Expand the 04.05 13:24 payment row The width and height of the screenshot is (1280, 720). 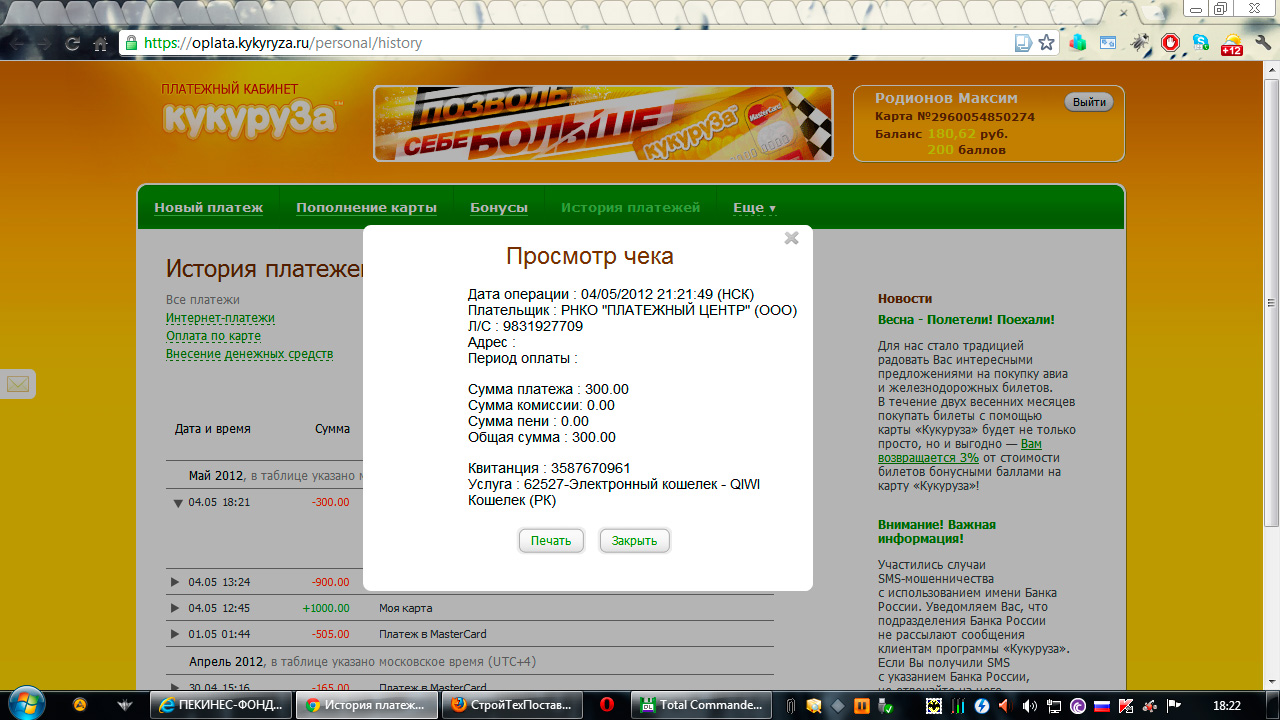(176, 582)
